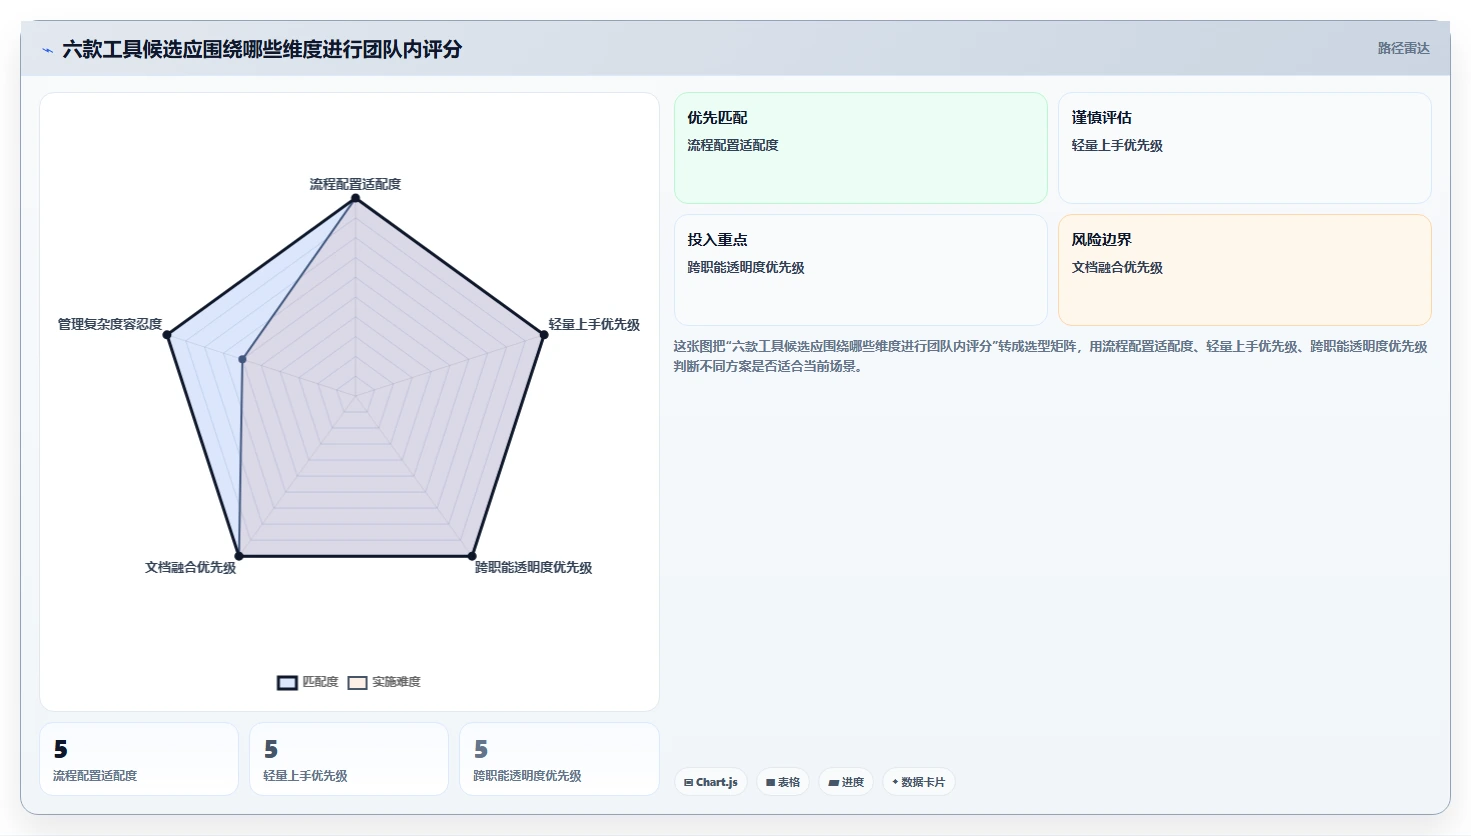
Task: Open the stat card 5 流程配置适配度
Action: [139, 759]
